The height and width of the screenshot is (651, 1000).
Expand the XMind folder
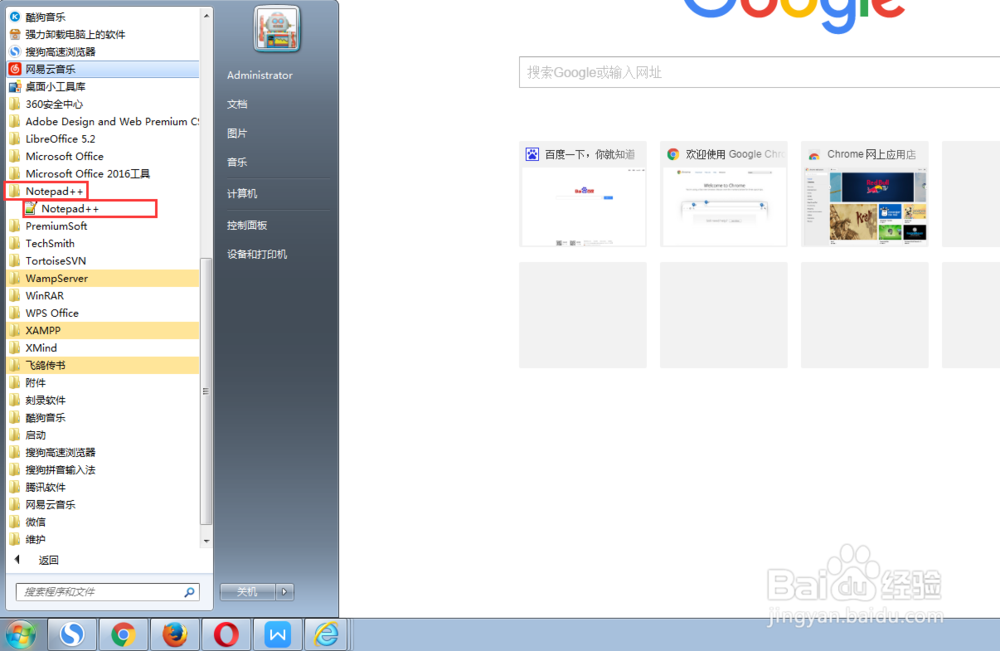coord(102,348)
